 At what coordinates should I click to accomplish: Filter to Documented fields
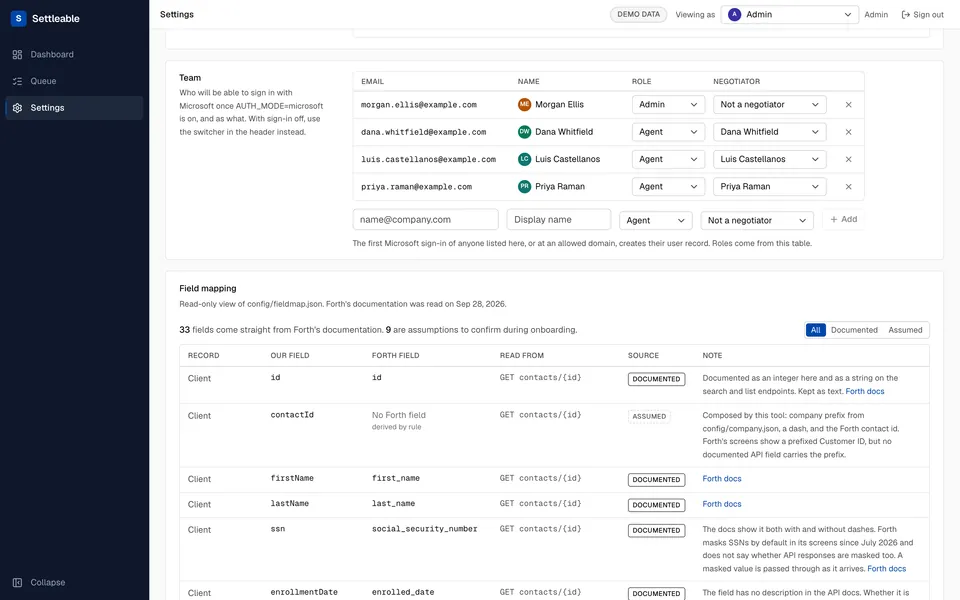tap(854, 330)
